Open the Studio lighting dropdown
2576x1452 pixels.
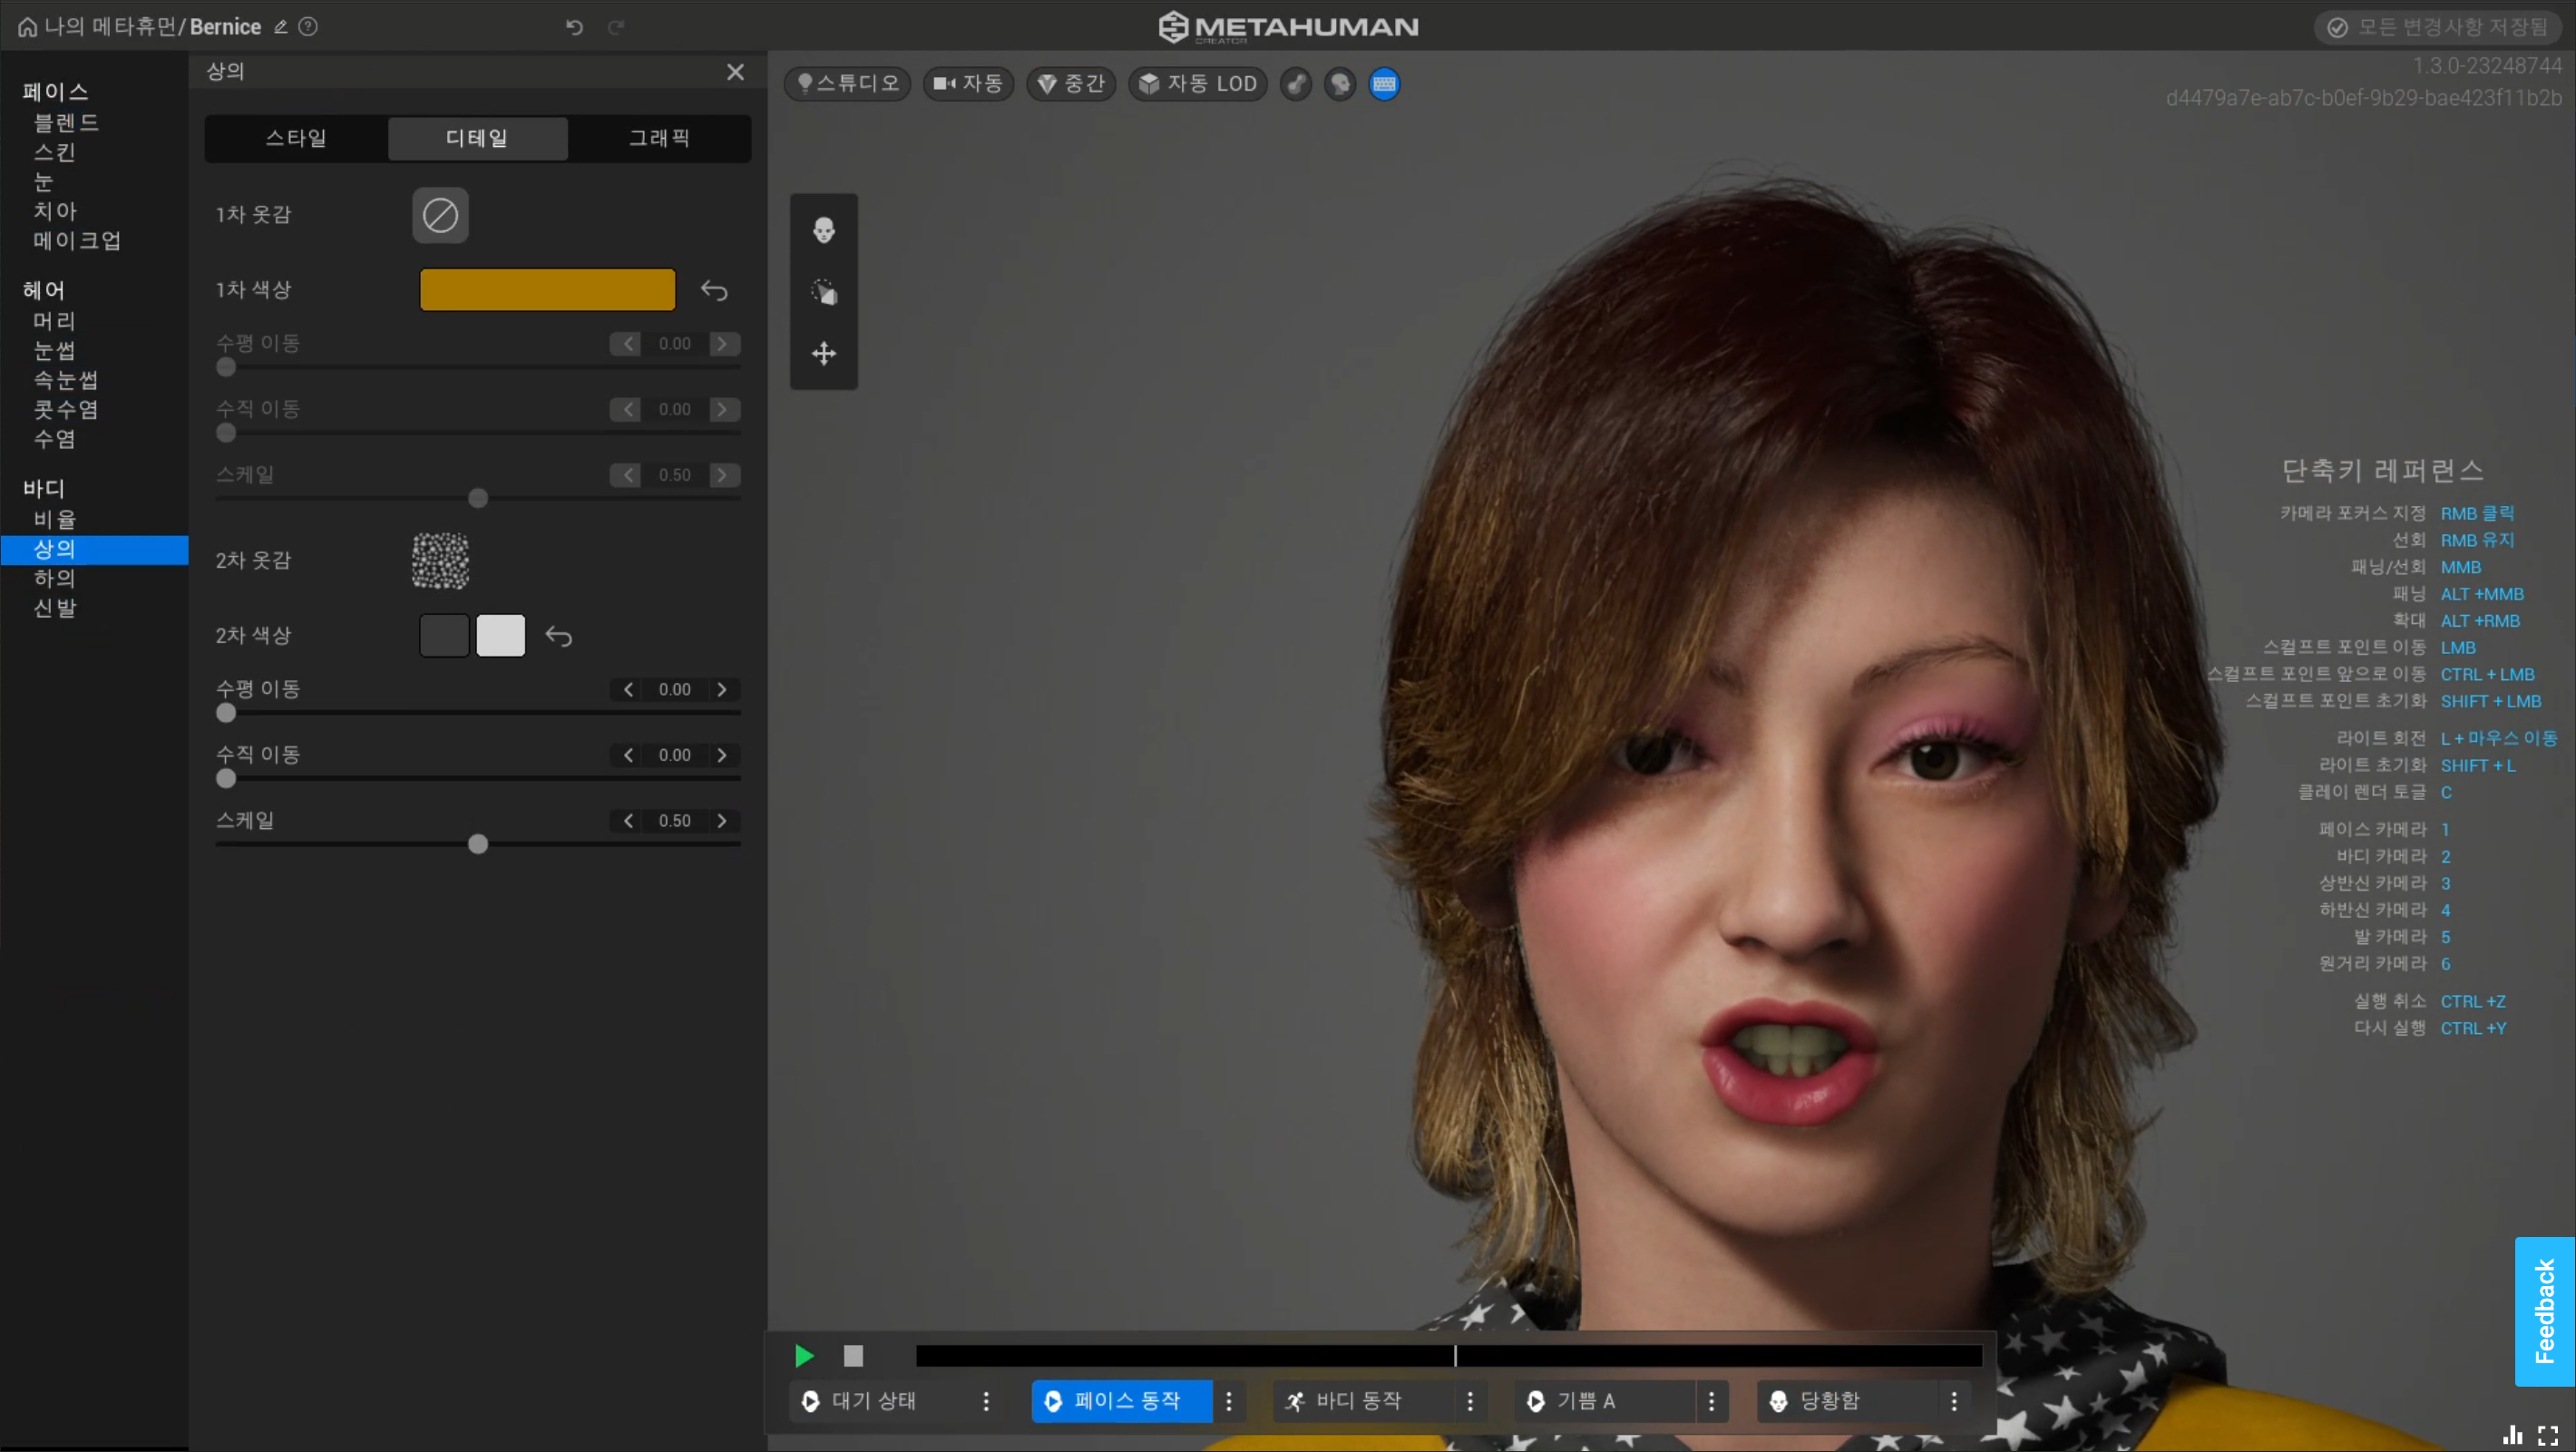847,84
